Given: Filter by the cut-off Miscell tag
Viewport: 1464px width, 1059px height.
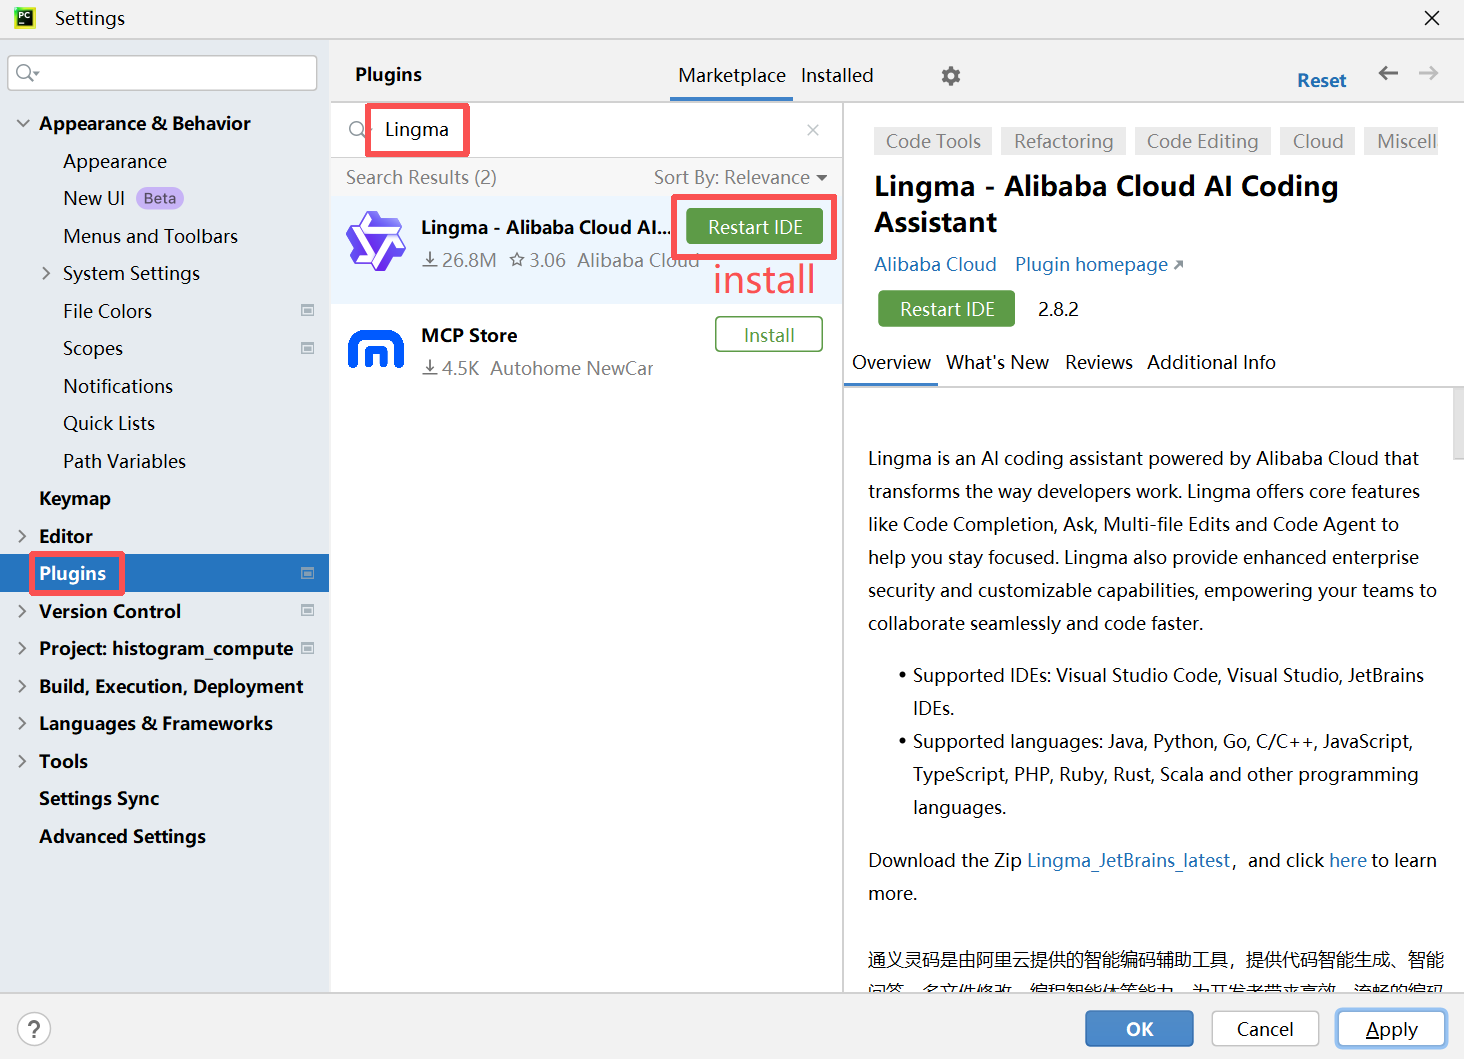Looking at the screenshot, I should coord(1402,141).
